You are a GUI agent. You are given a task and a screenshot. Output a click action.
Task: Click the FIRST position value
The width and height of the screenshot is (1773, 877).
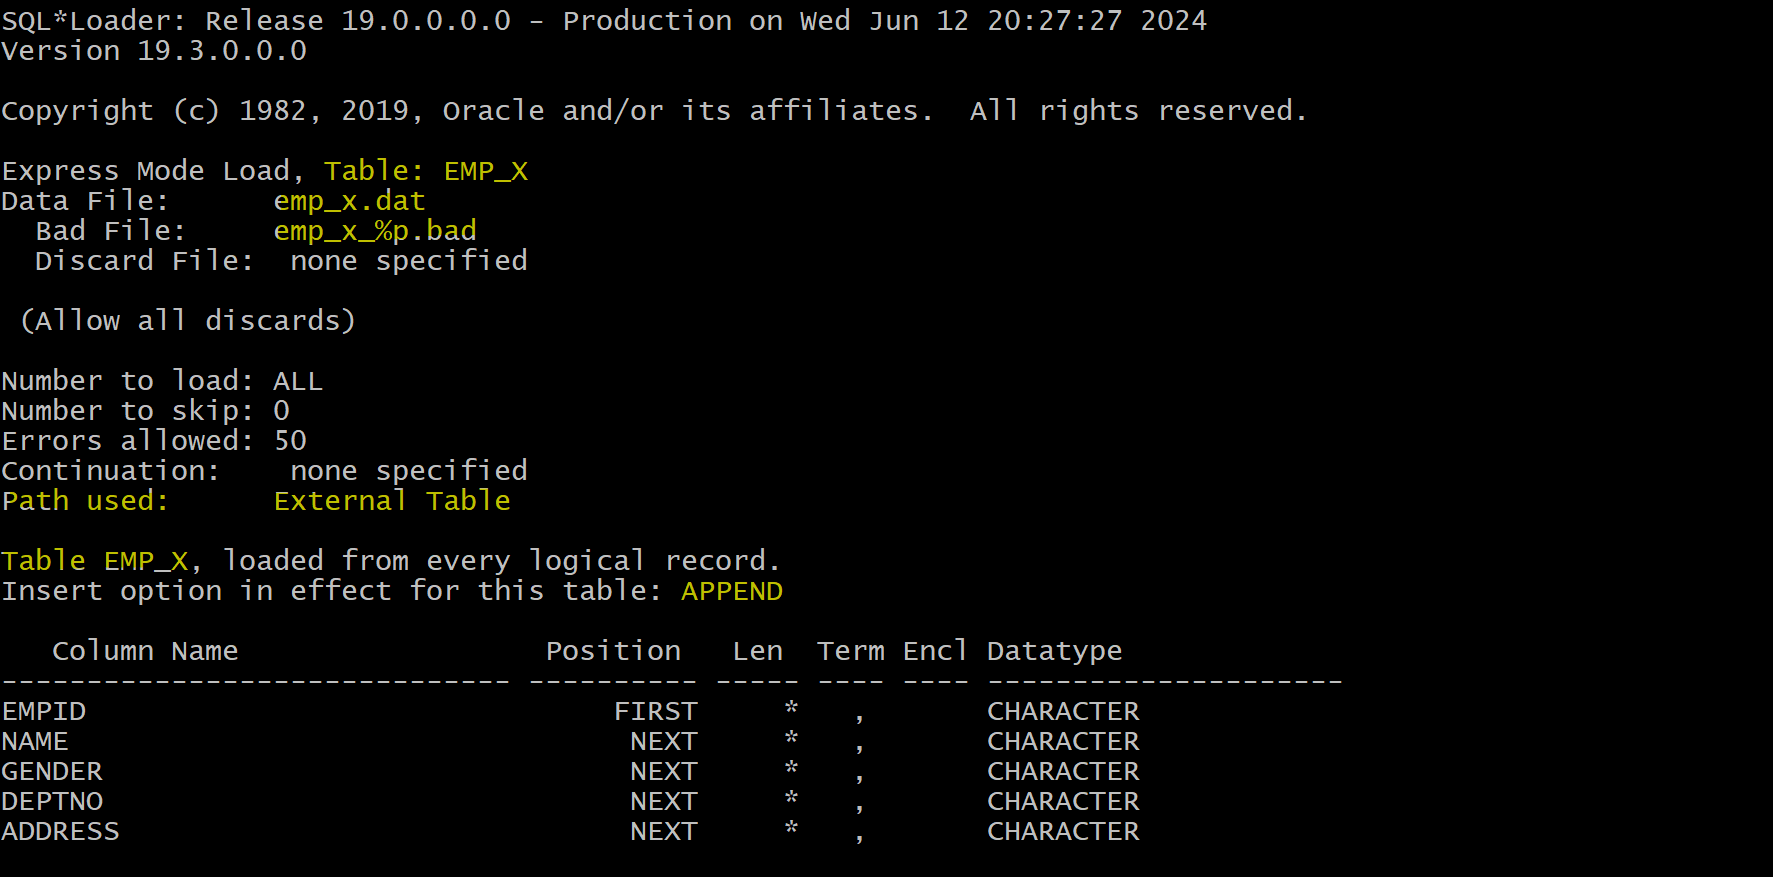click(656, 711)
